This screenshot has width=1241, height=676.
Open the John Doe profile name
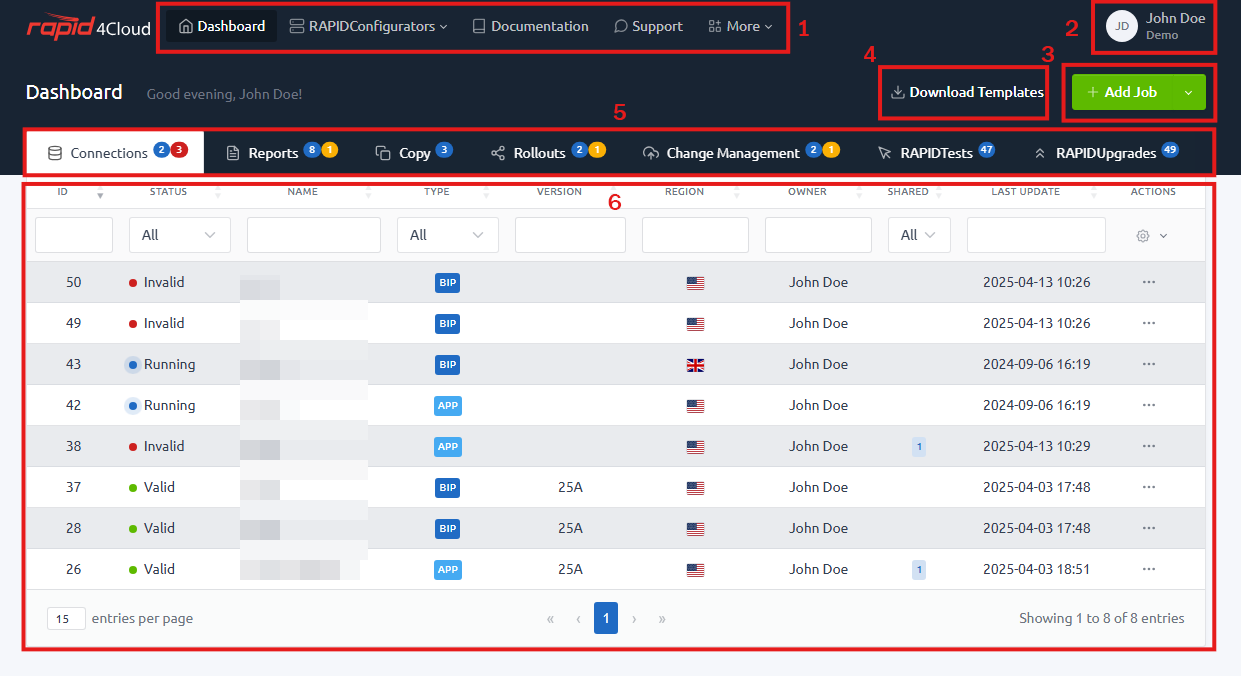[x=1175, y=18]
